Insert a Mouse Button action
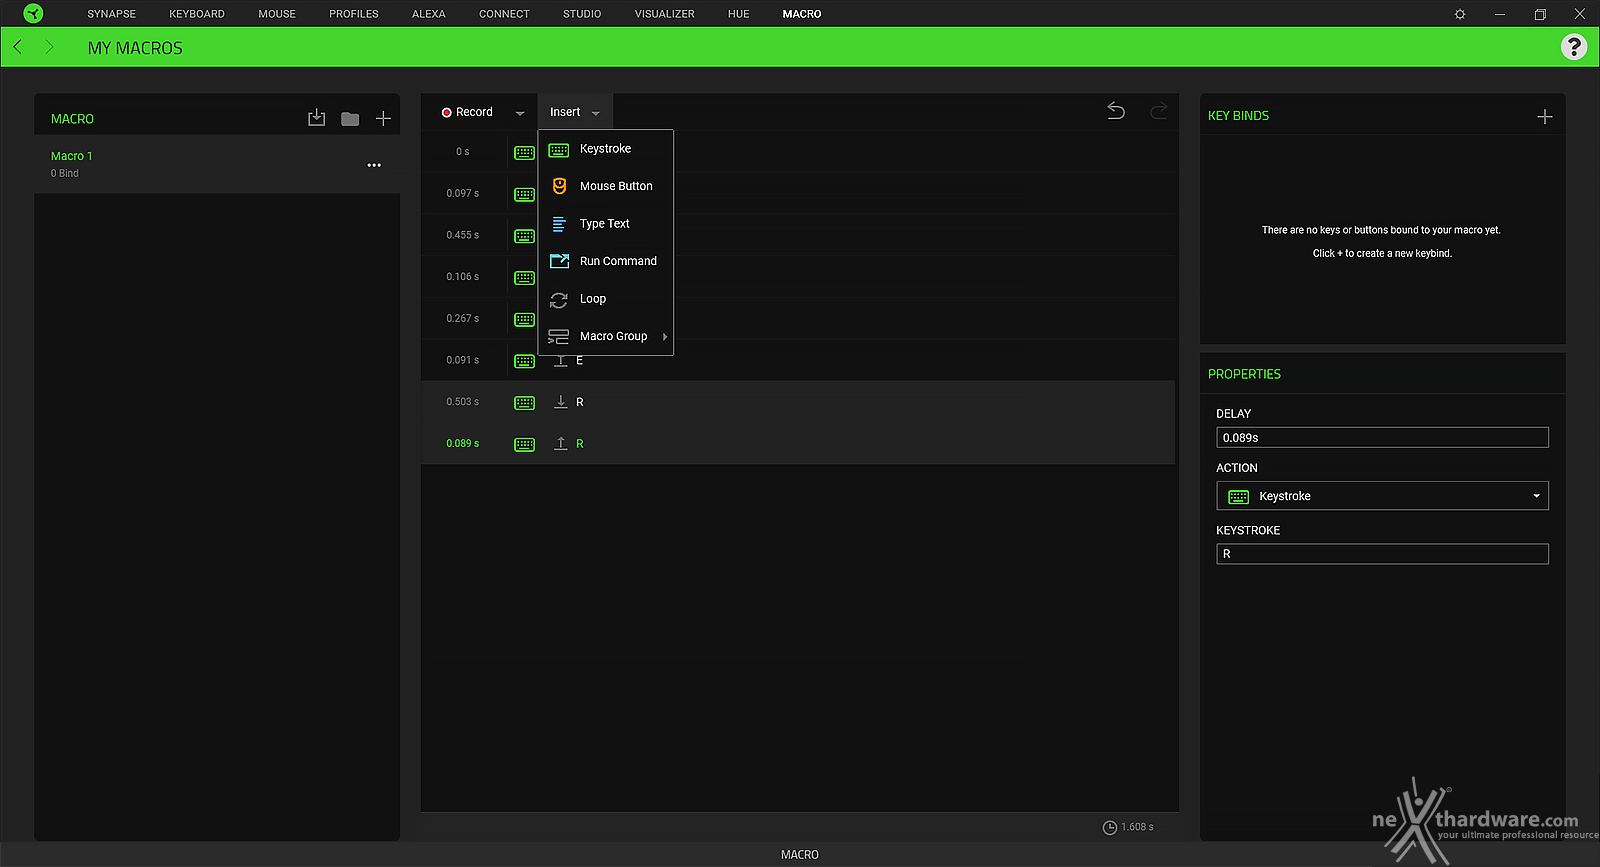Image resolution: width=1600 pixels, height=867 pixels. click(x=606, y=186)
